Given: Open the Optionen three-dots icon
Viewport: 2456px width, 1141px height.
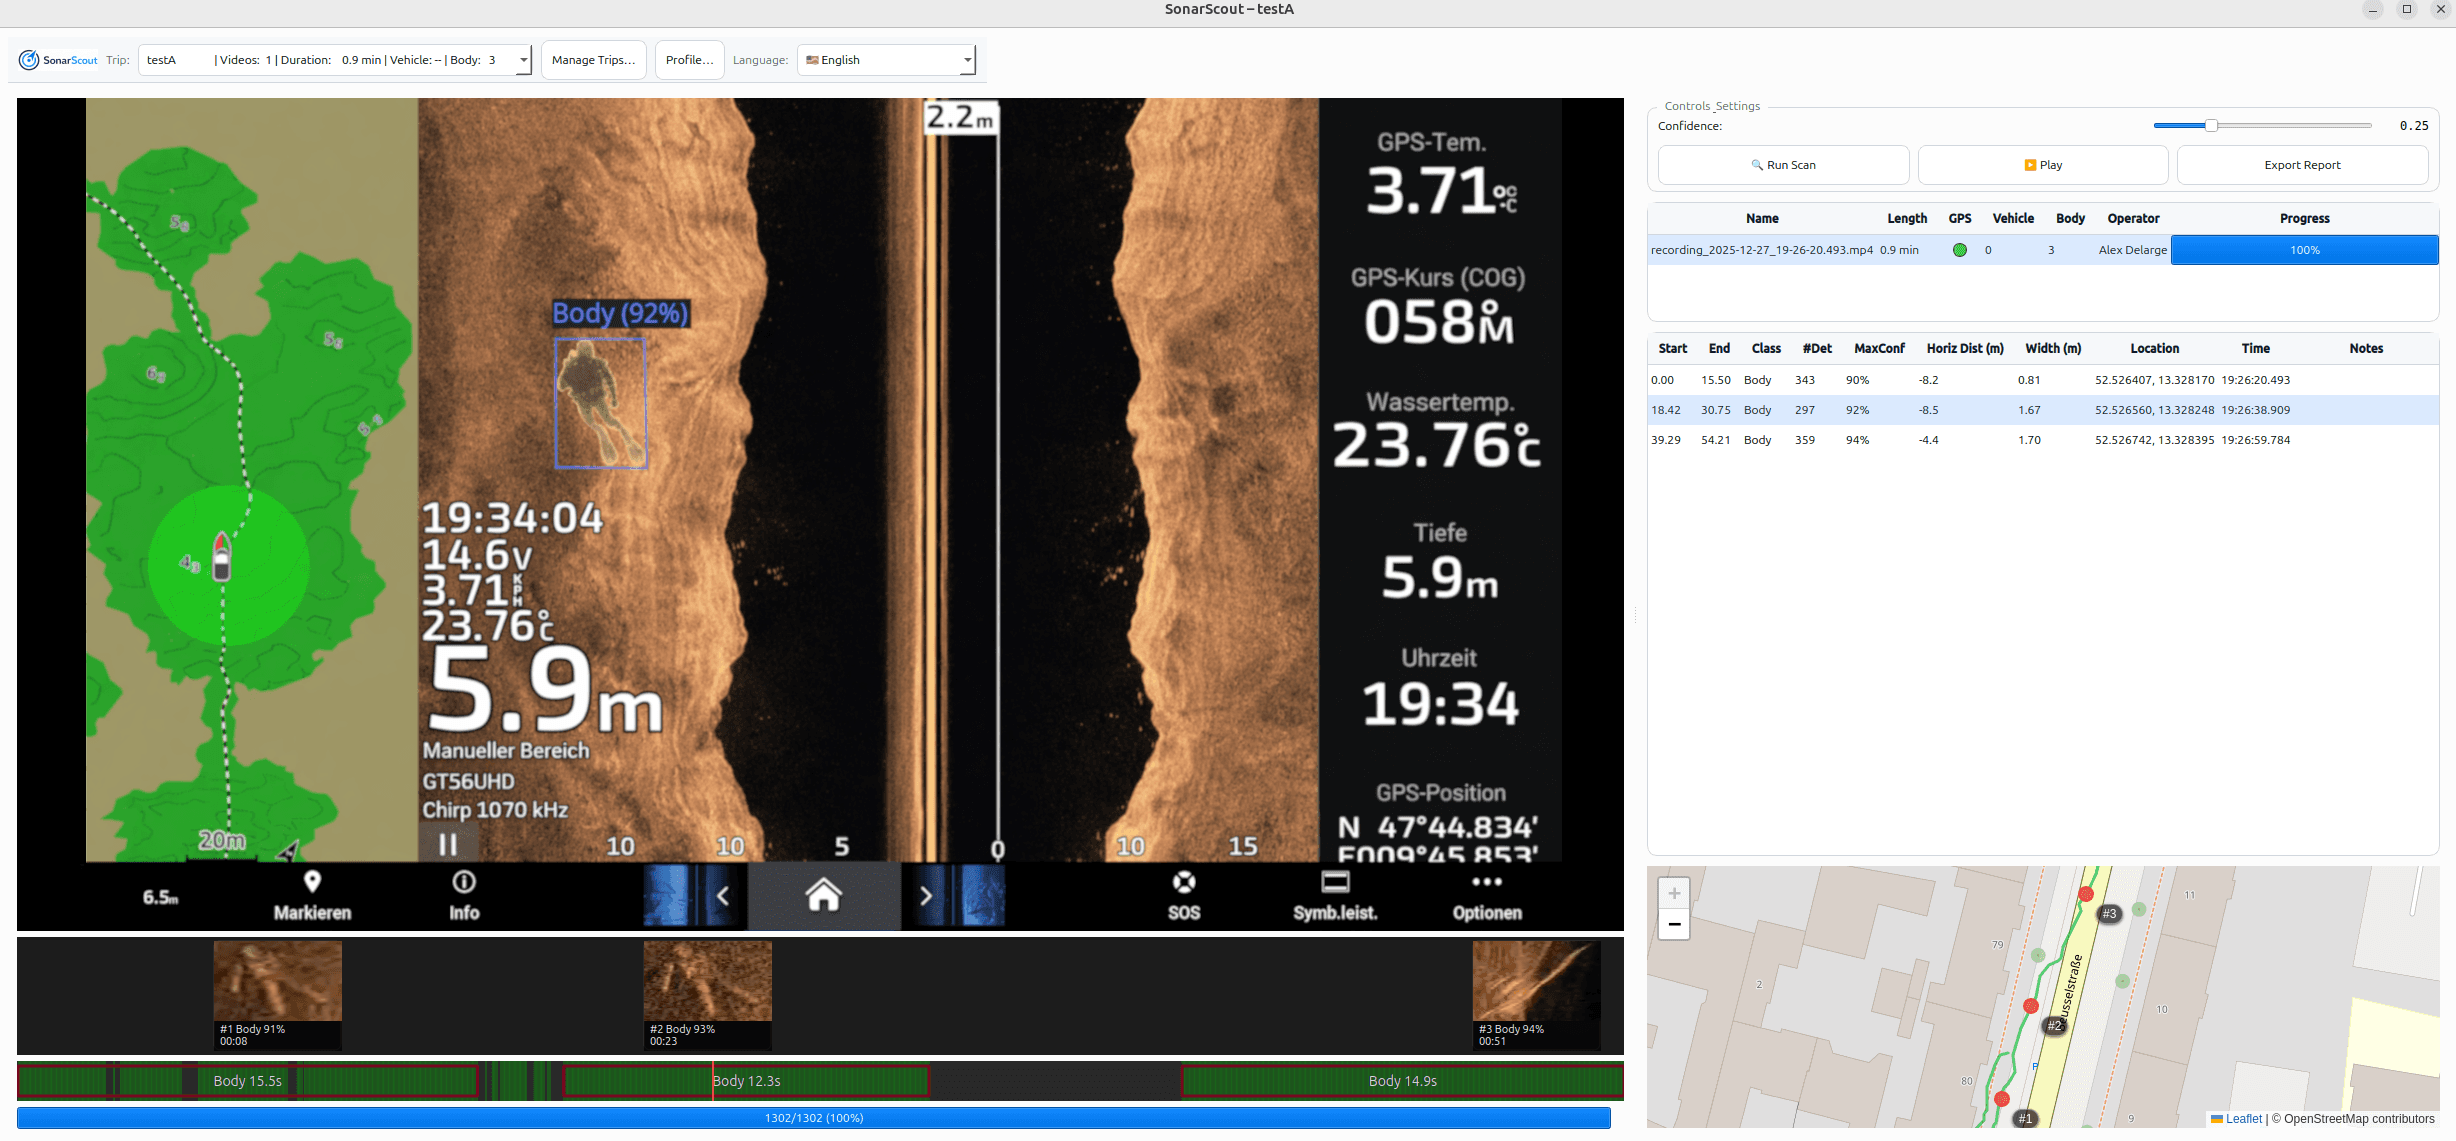Looking at the screenshot, I should click(1487, 882).
